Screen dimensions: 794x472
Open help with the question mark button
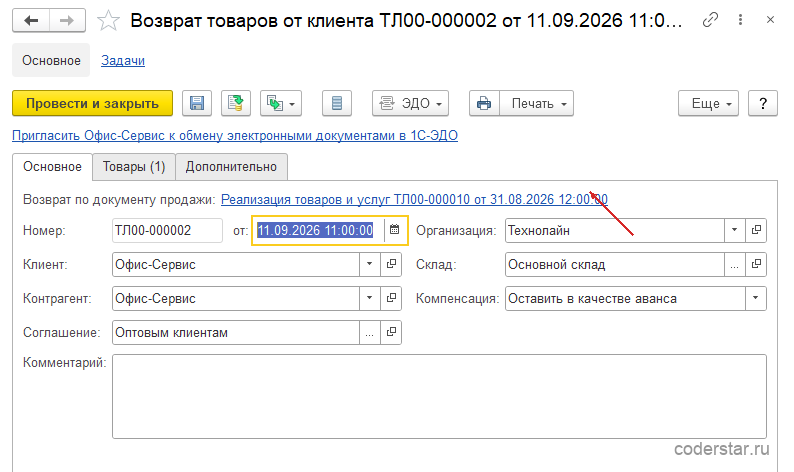click(763, 103)
